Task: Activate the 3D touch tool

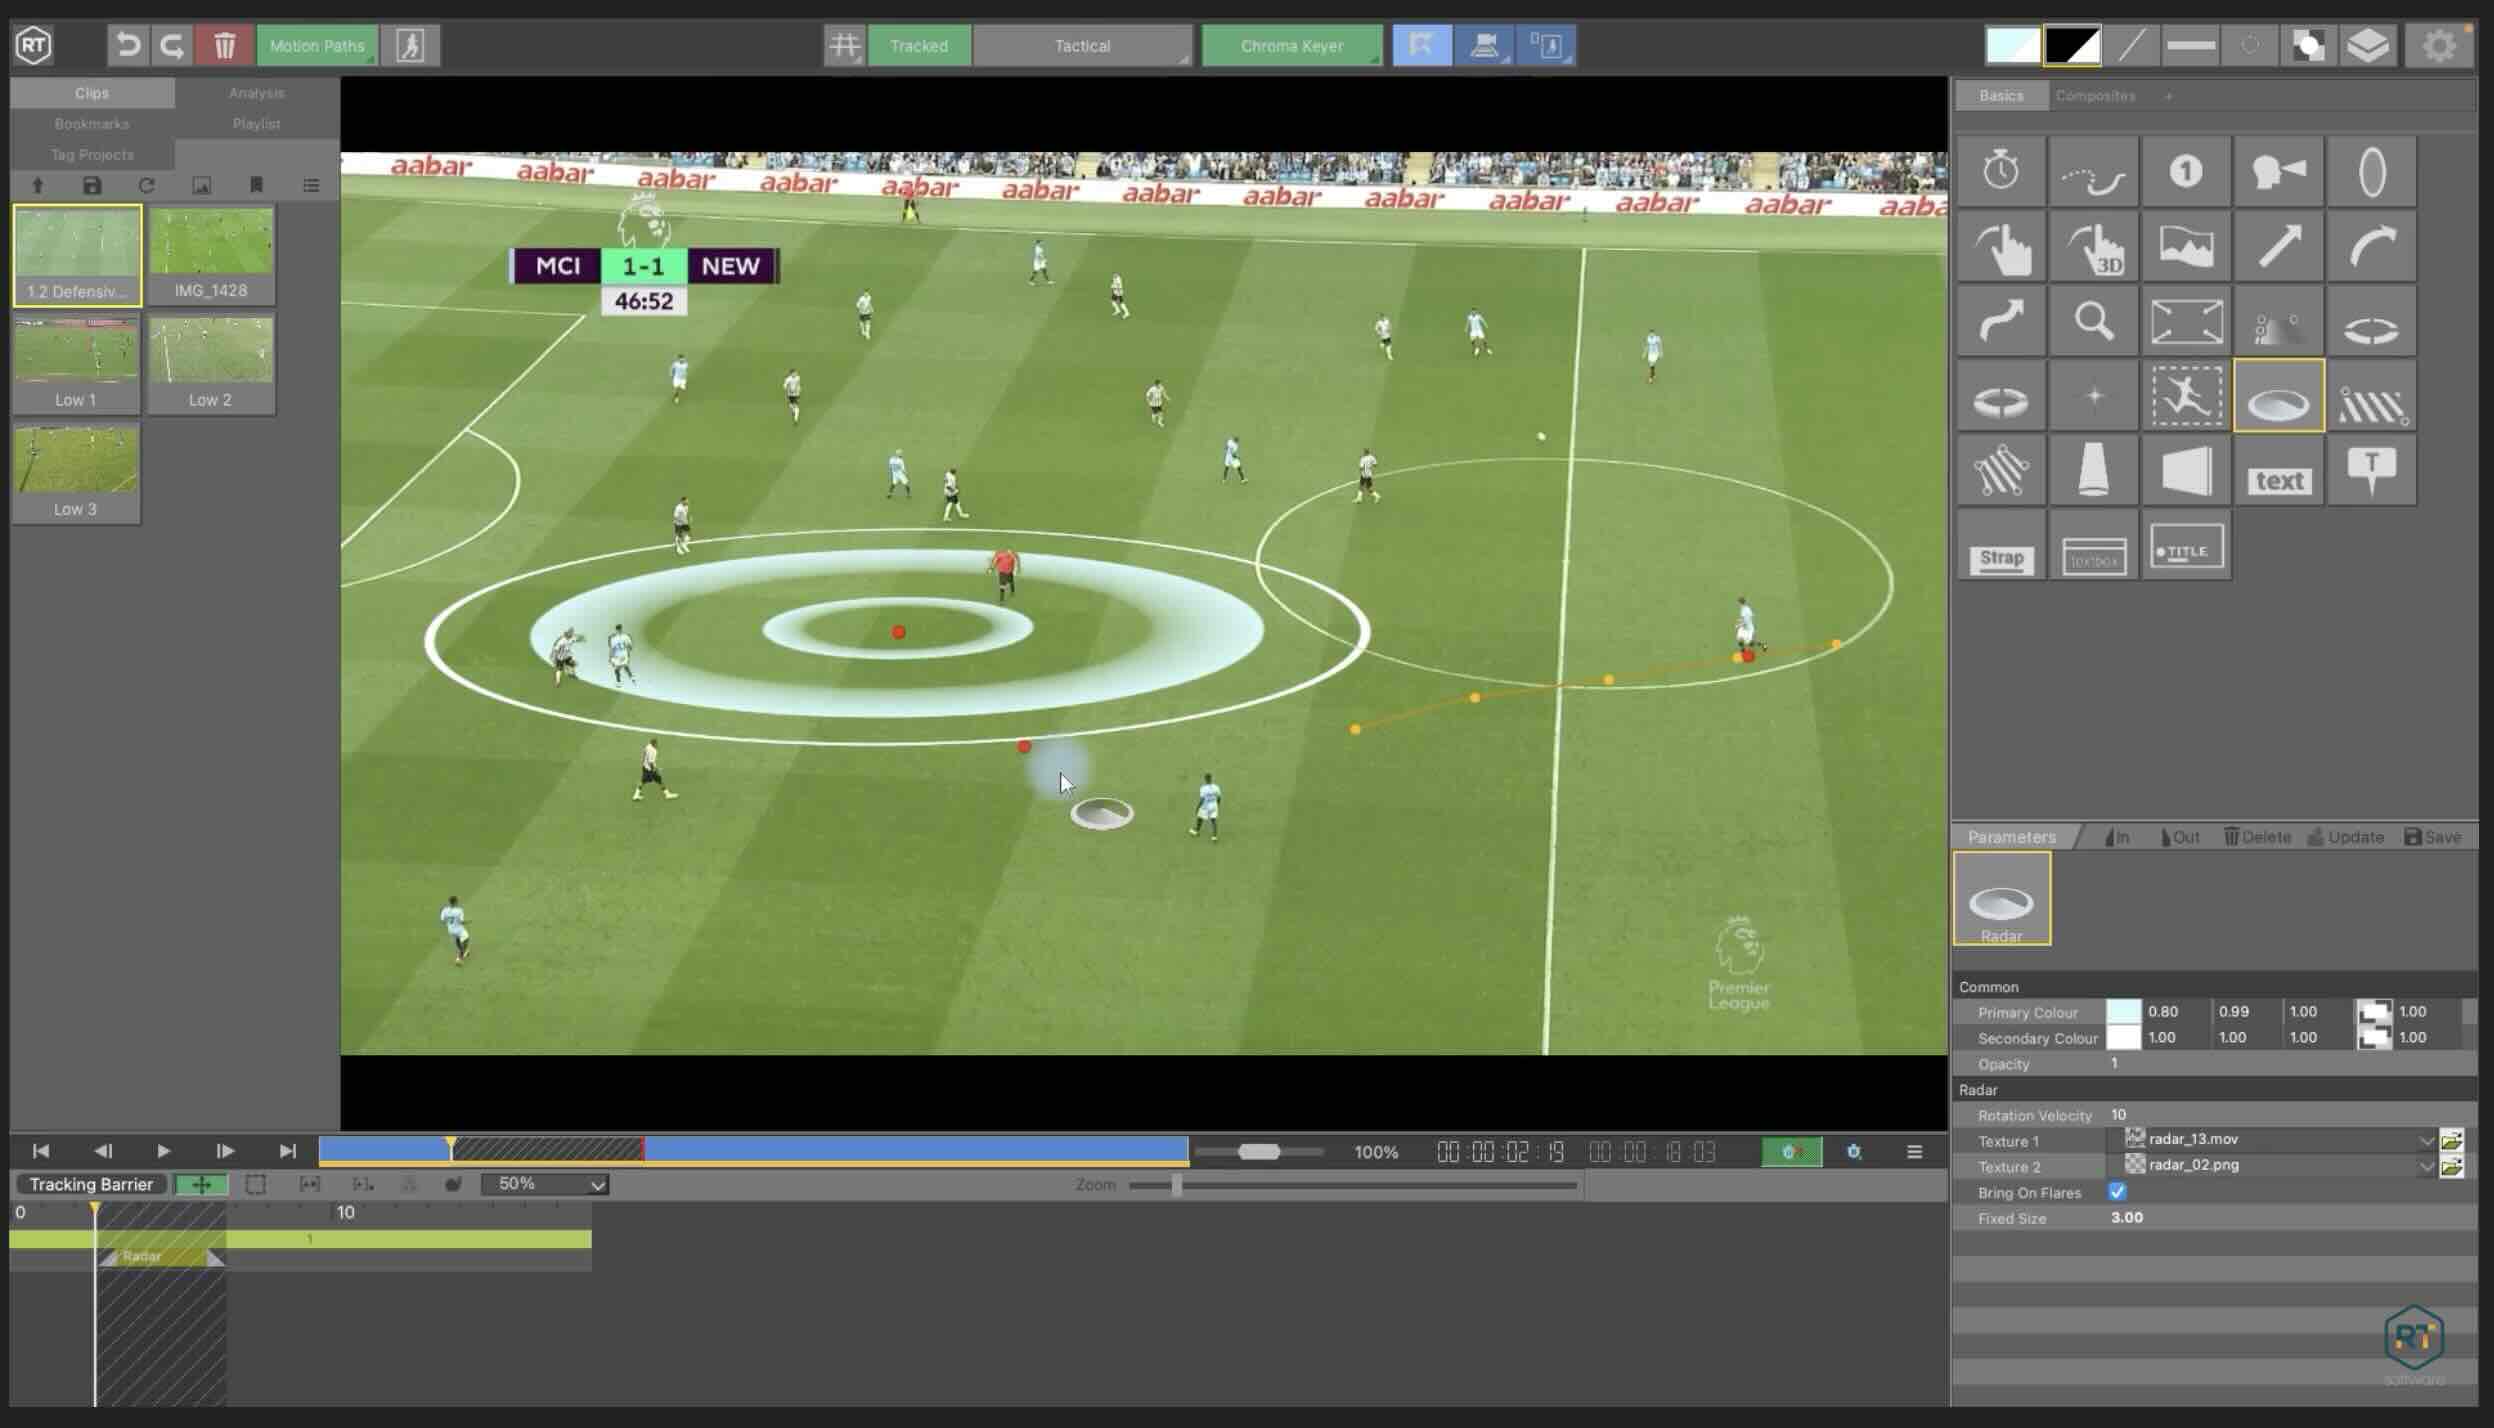Action: (2094, 245)
